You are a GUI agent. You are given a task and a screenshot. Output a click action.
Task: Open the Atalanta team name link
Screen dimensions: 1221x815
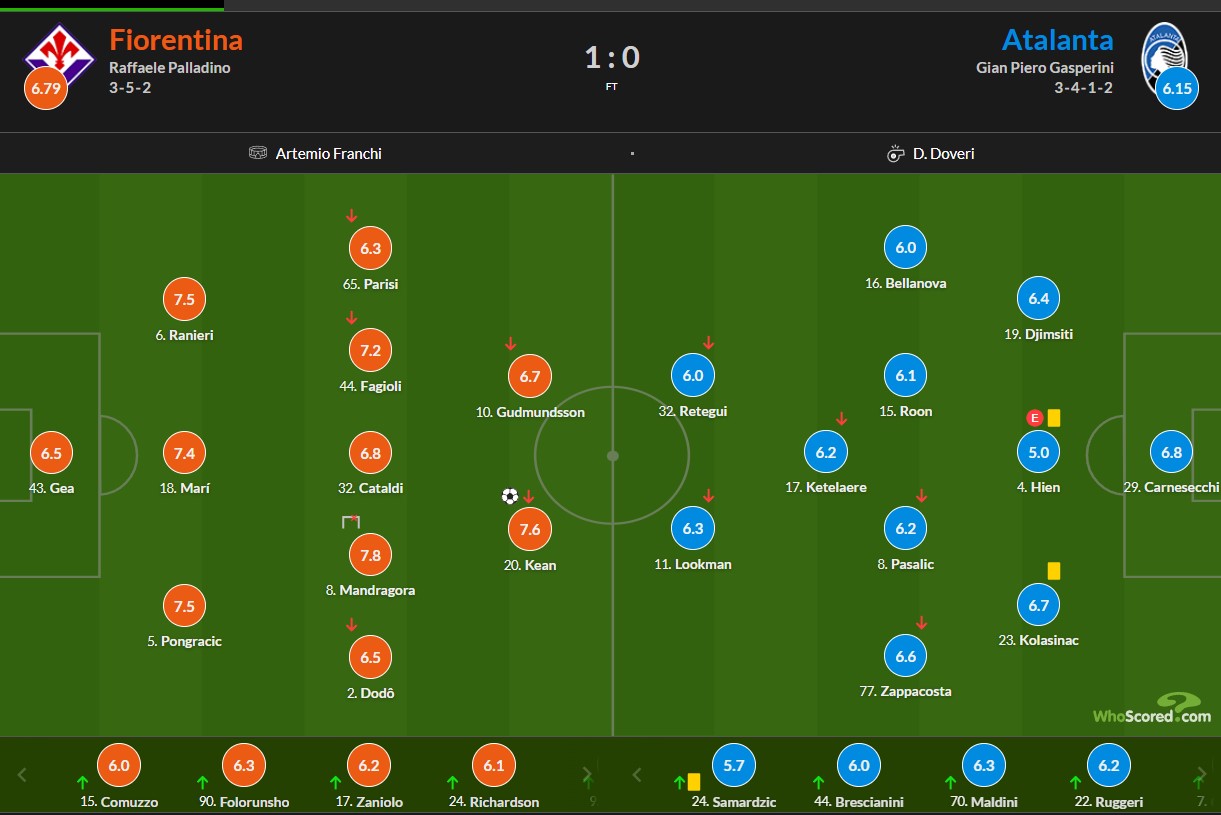coord(1057,40)
